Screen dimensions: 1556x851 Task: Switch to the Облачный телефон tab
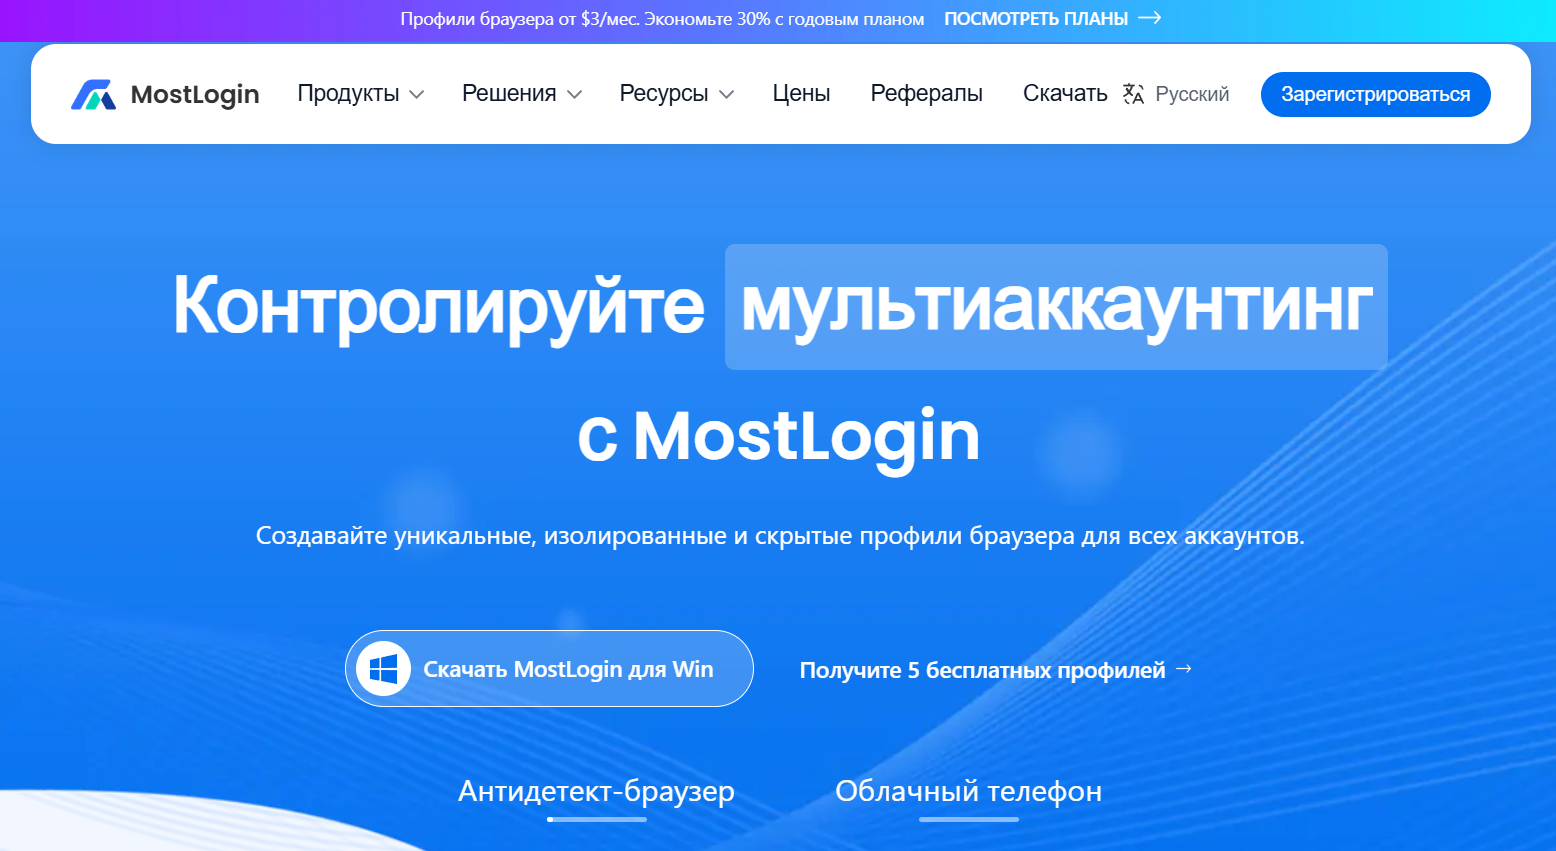coord(968,792)
